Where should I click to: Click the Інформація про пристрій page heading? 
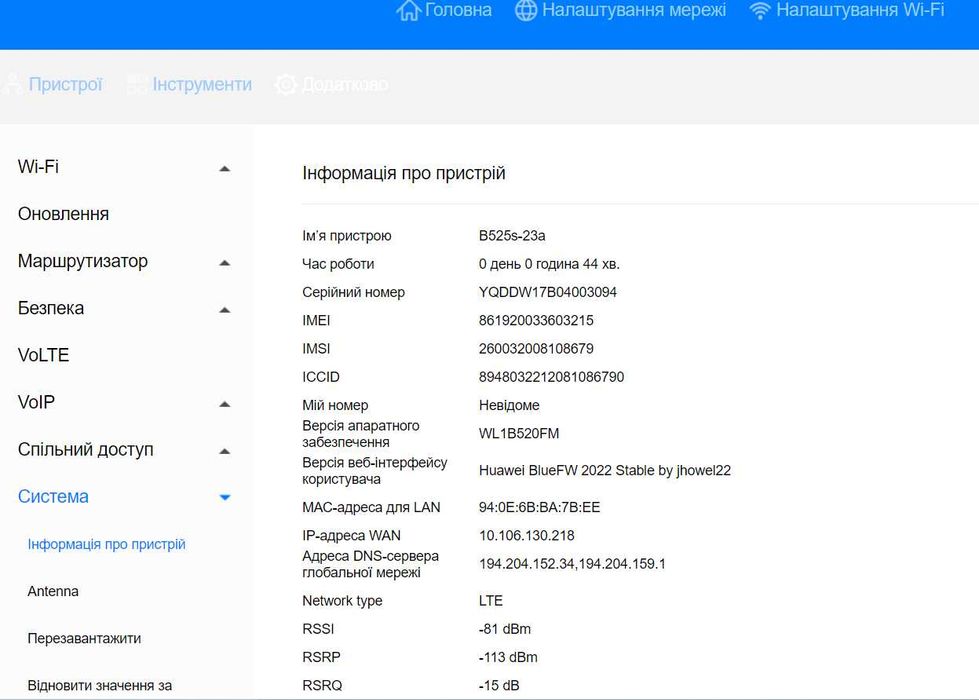(x=403, y=173)
